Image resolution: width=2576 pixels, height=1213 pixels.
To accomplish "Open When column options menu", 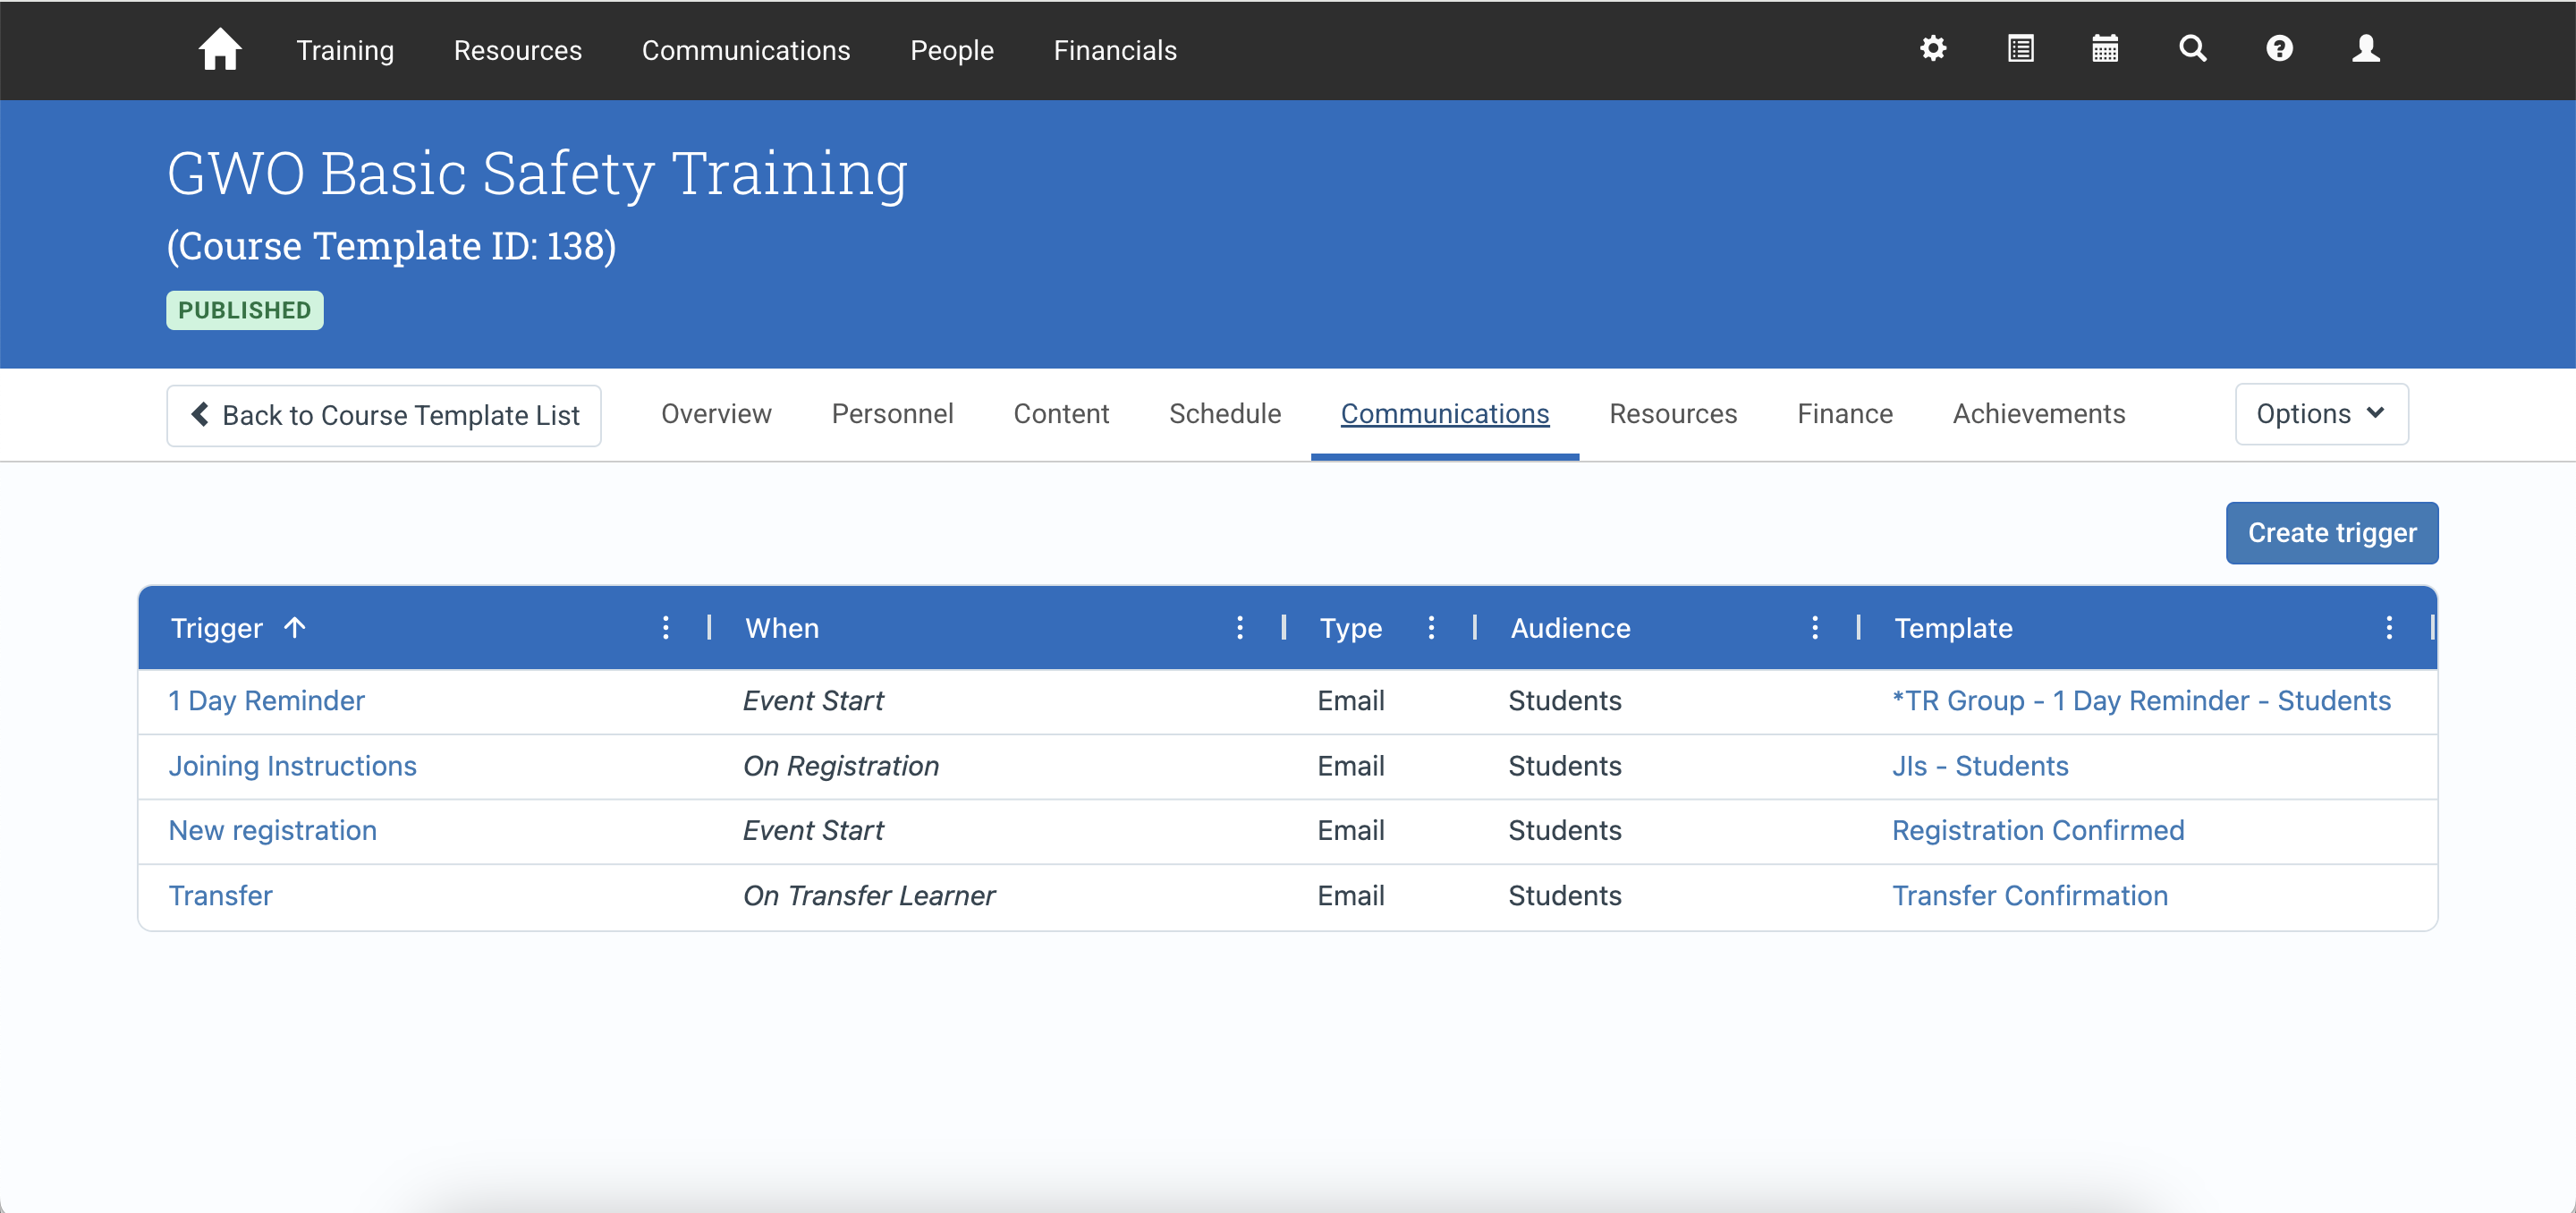I will (1239, 628).
